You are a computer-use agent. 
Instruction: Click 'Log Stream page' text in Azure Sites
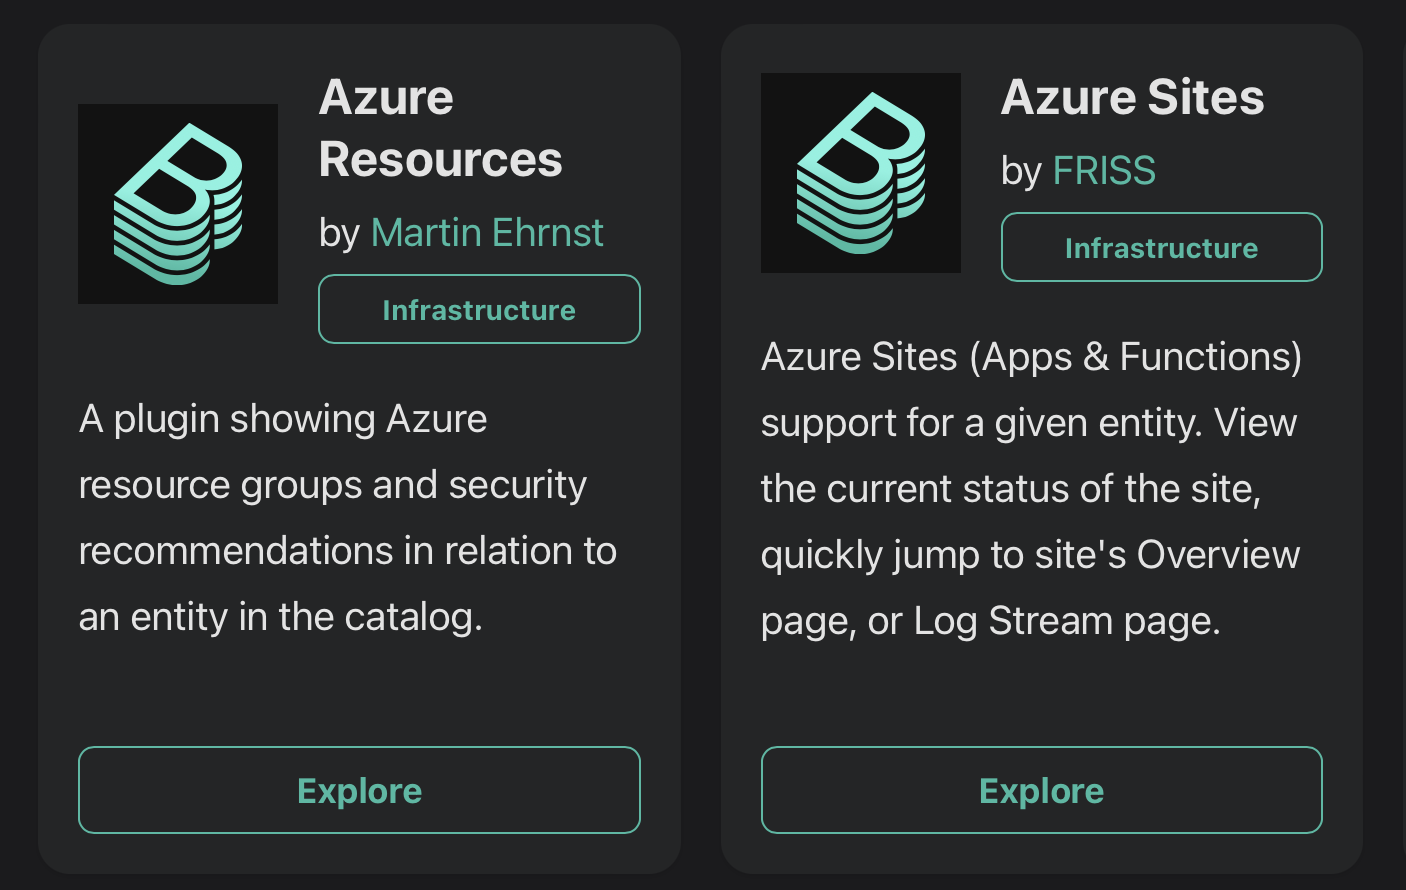coord(1067,621)
